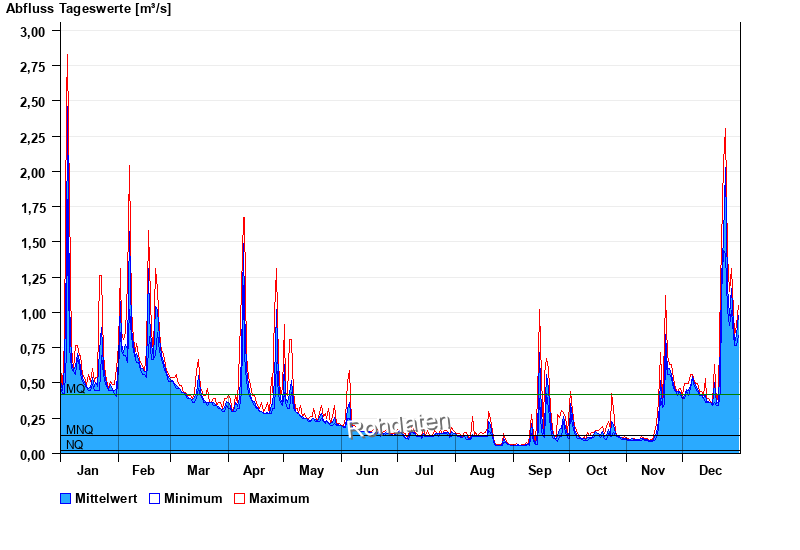
Task: Click the Aug month axis label
Action: coord(482,470)
